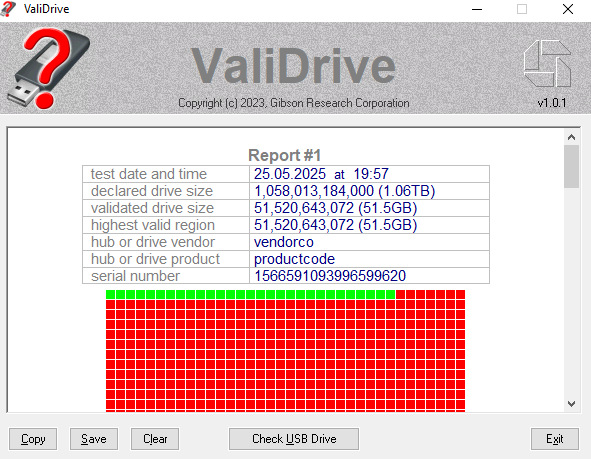The height and width of the screenshot is (459, 591).
Task: Minimize the ValiDrive window
Action: pos(477,9)
